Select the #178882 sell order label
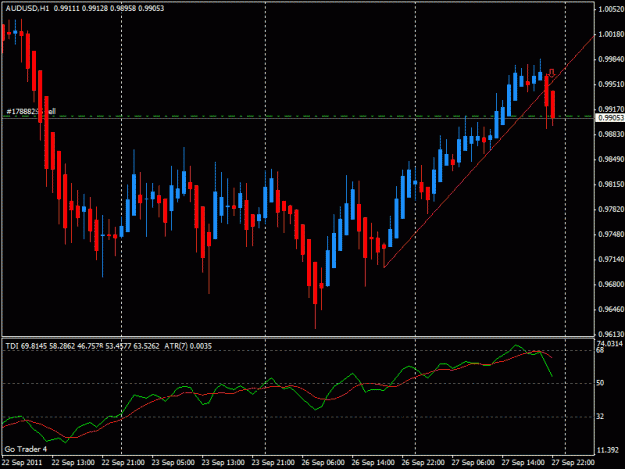The image size is (625, 469). coord(31,111)
